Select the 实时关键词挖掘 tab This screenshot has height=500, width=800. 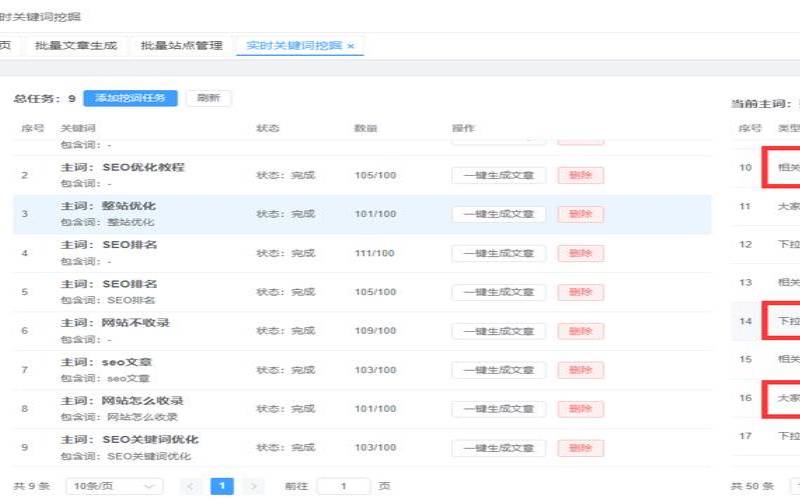294,45
